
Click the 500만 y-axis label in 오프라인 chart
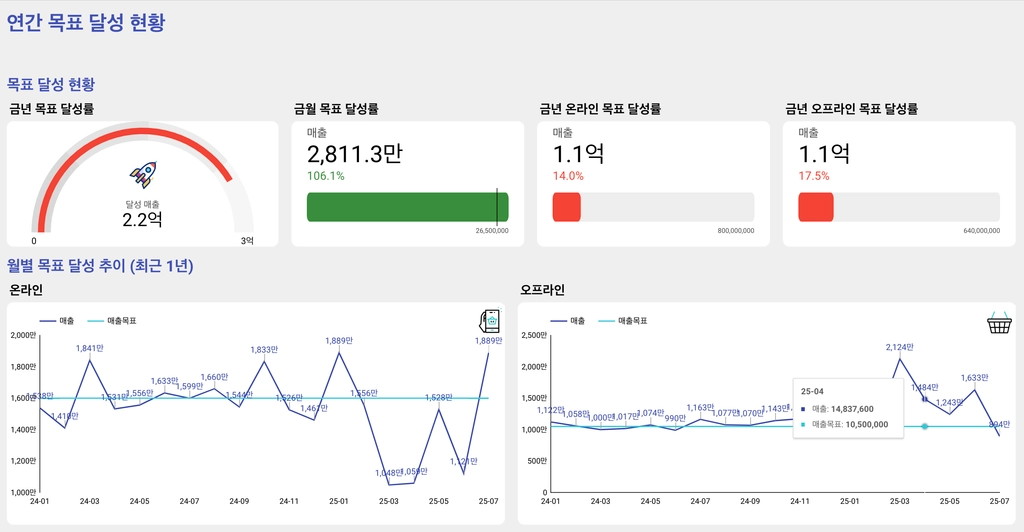click(537, 462)
